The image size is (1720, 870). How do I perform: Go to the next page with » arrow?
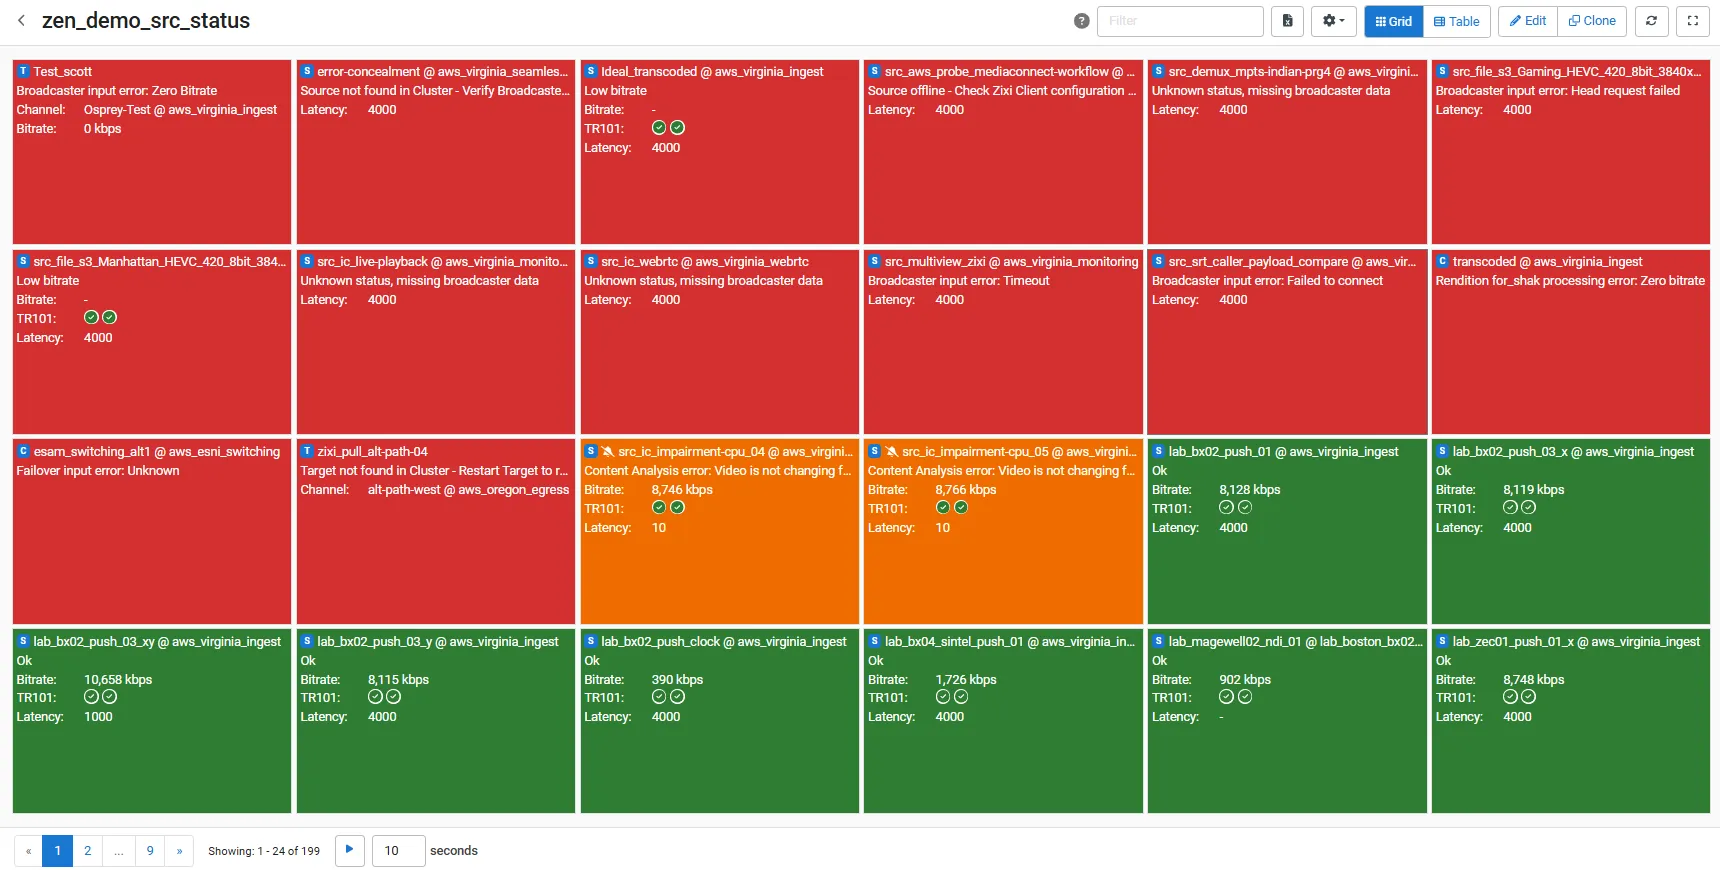[180, 851]
